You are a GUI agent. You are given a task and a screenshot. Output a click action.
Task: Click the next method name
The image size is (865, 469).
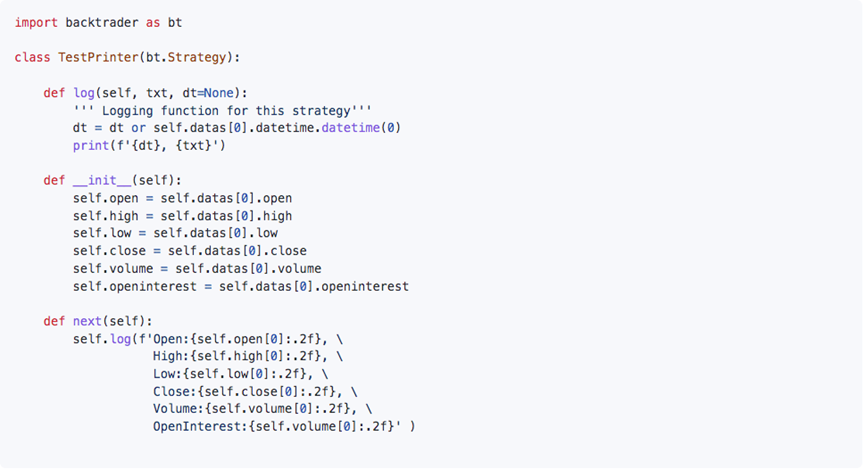tap(87, 321)
